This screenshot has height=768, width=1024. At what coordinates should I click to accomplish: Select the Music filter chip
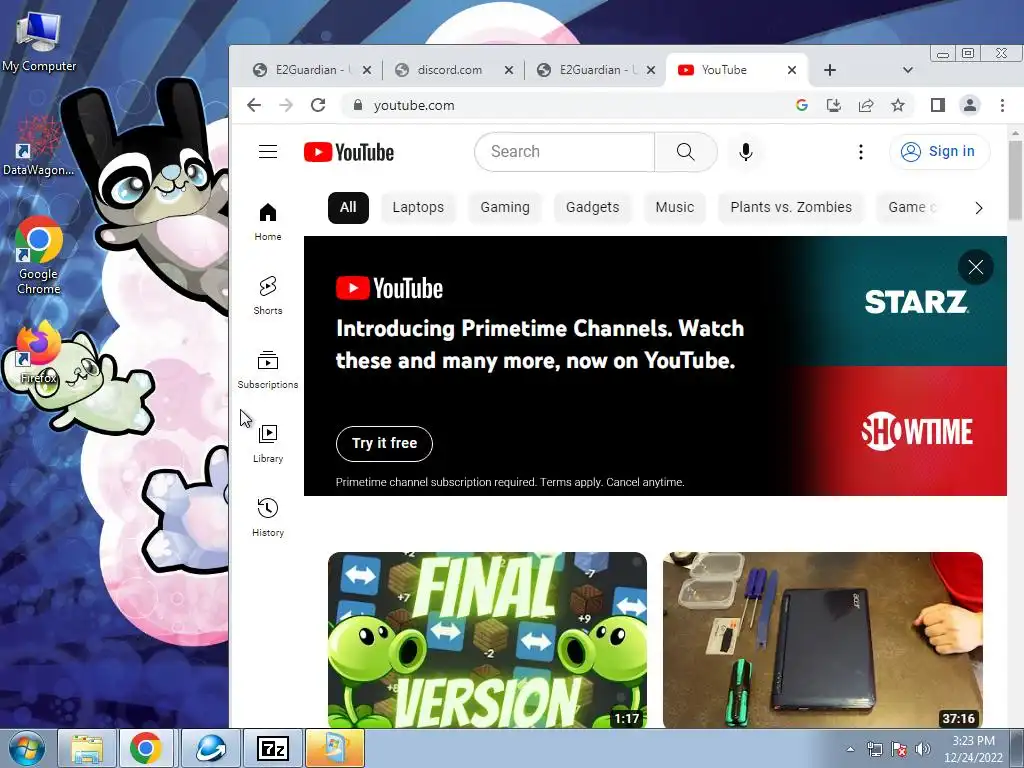(x=675, y=208)
